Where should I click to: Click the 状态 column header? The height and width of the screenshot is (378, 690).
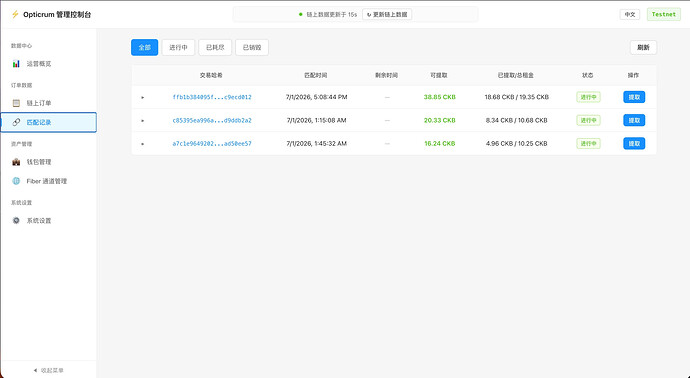[x=587, y=75]
